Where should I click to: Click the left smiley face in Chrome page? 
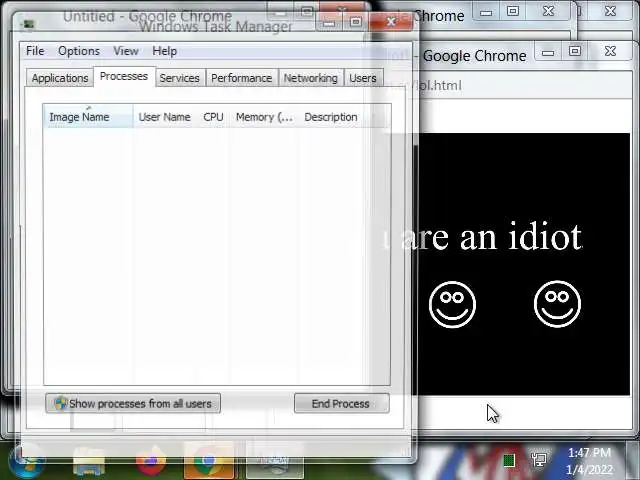pos(452,304)
